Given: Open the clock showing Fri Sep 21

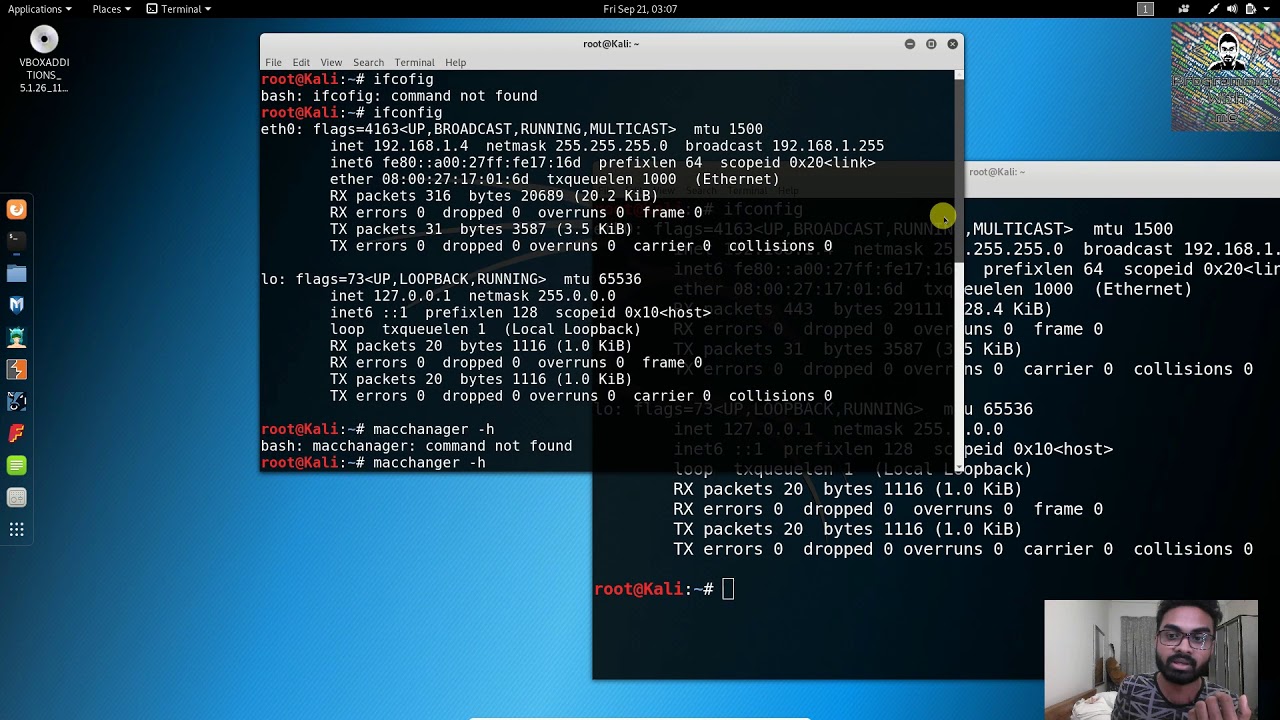Looking at the screenshot, I should pos(640,9).
